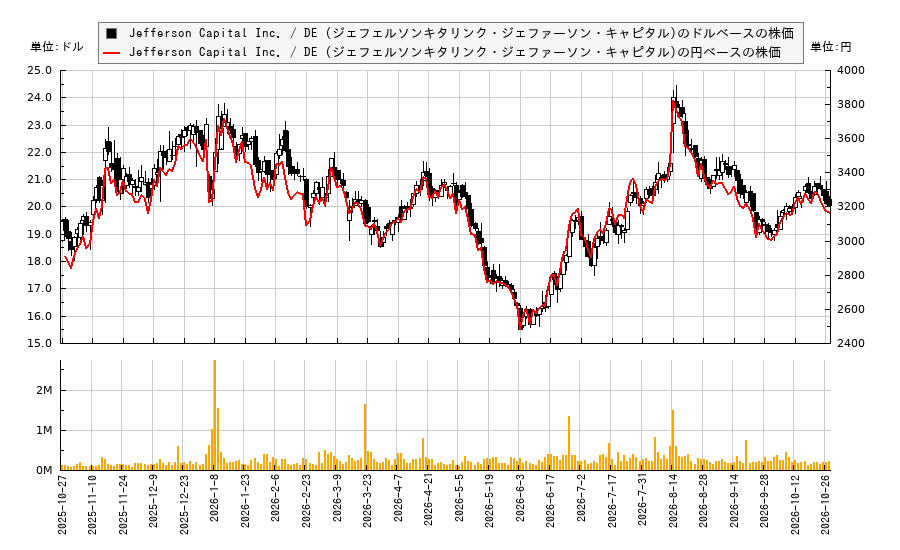Click the 2026-9-28 date label
The height and width of the screenshot is (550, 900).
tap(764, 502)
